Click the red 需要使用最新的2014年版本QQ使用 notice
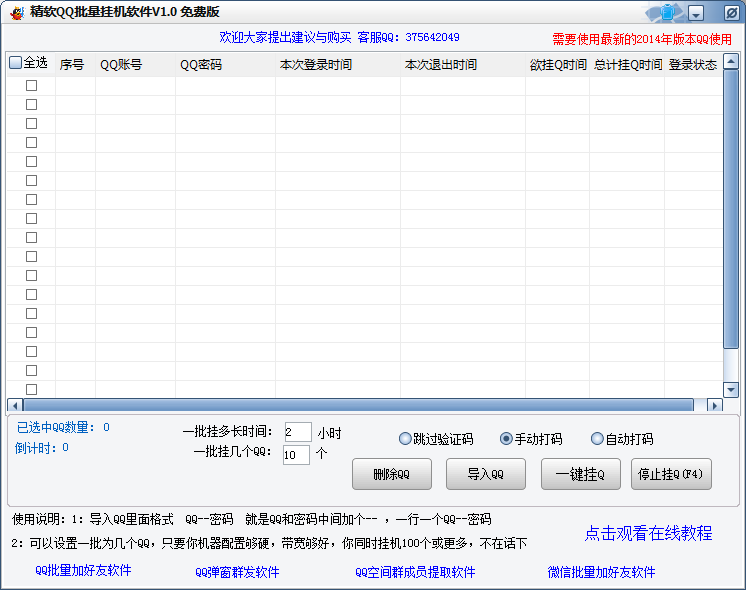The height and width of the screenshot is (590, 746). (642, 39)
